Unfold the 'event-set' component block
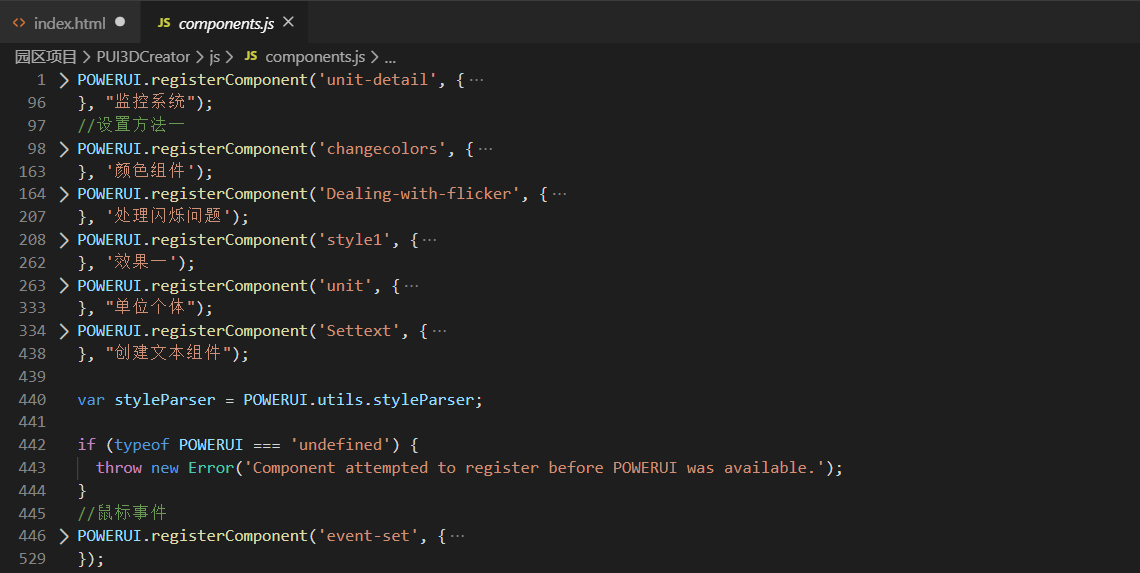1140x573 pixels. pyautogui.click(x=64, y=536)
